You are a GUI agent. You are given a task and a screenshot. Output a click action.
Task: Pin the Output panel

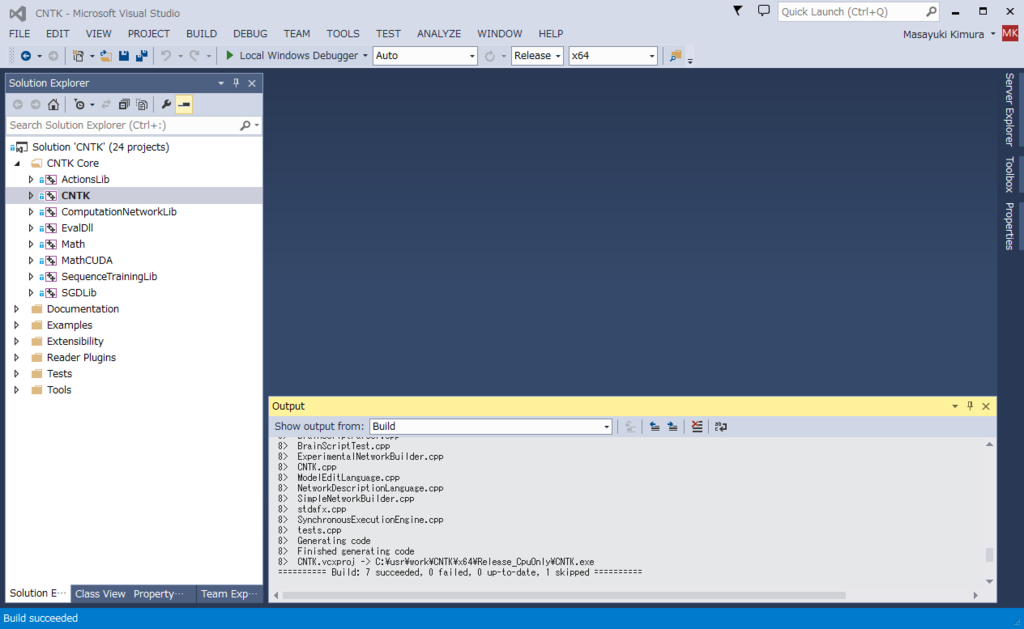pyautogui.click(x=970, y=406)
